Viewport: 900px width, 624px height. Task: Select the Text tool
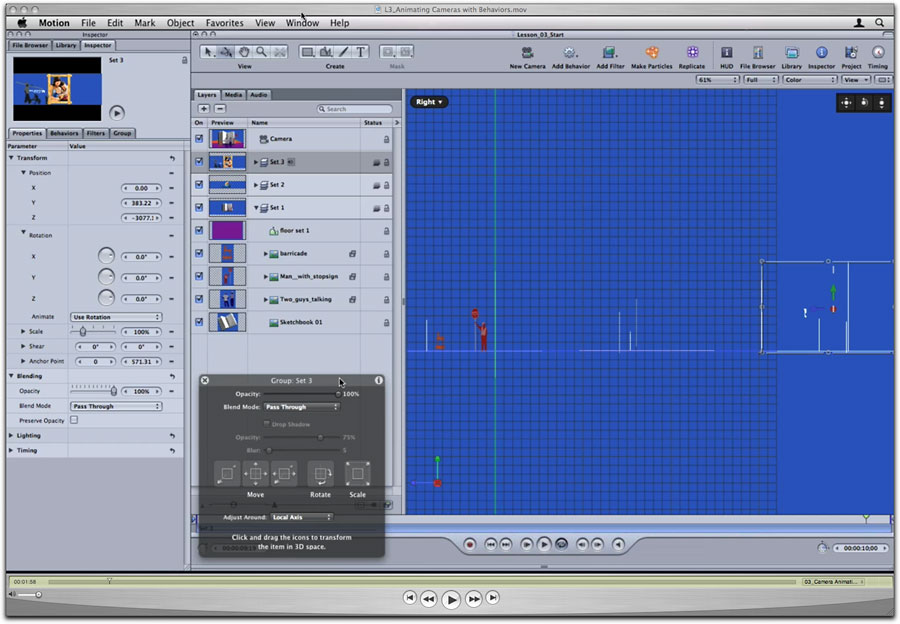tap(360, 52)
